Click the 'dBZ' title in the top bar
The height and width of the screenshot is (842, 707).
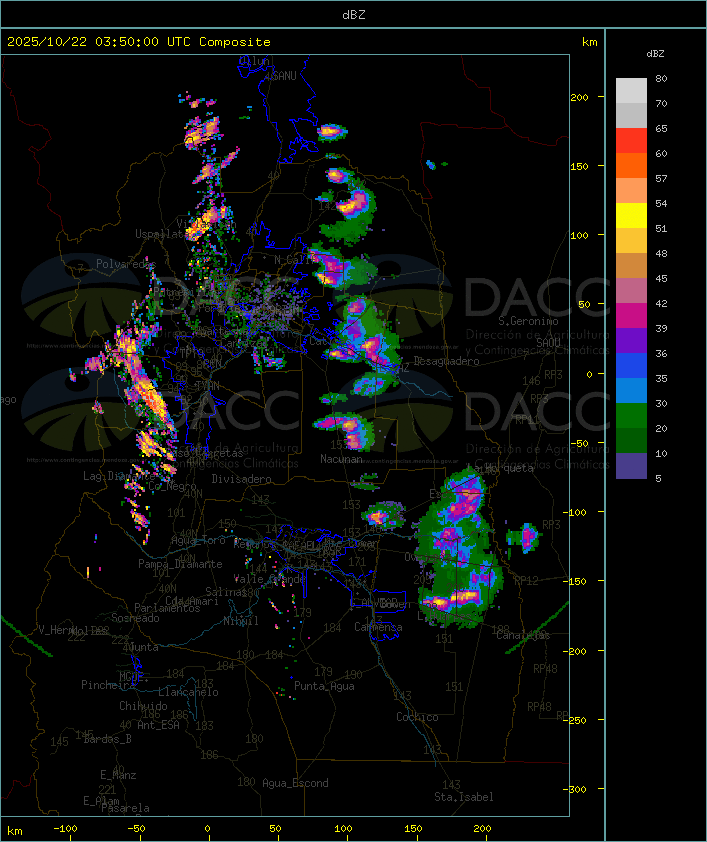(x=354, y=15)
